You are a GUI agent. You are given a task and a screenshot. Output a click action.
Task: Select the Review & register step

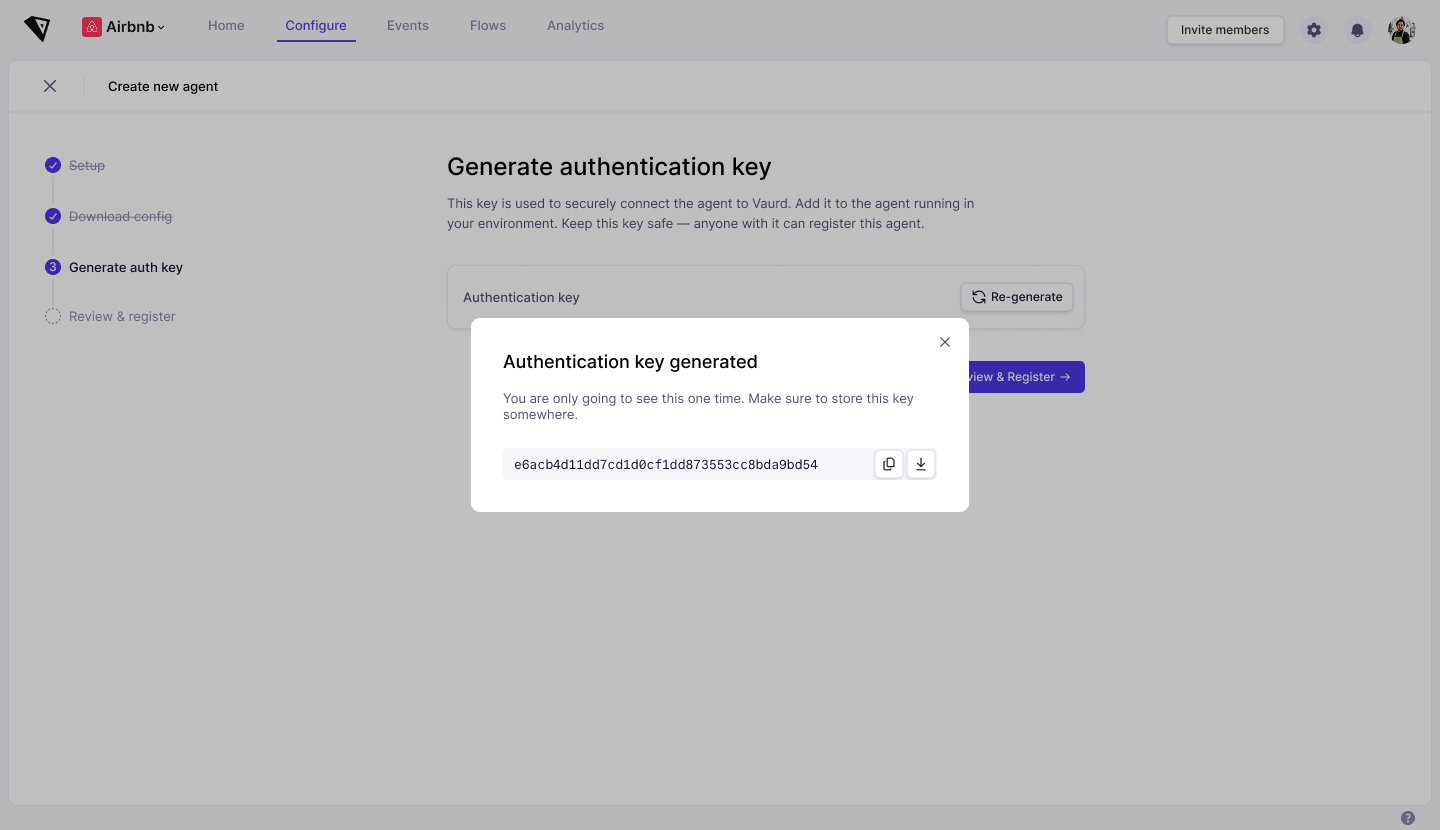(122, 316)
